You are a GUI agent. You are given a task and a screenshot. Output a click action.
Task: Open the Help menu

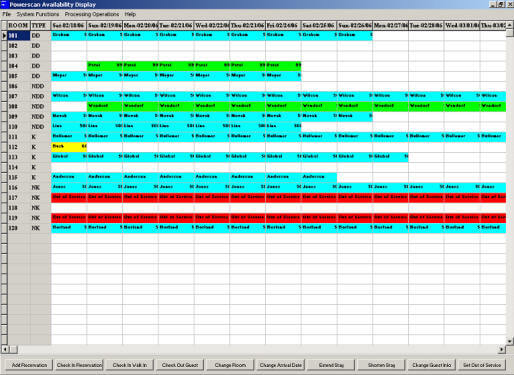(x=130, y=14)
